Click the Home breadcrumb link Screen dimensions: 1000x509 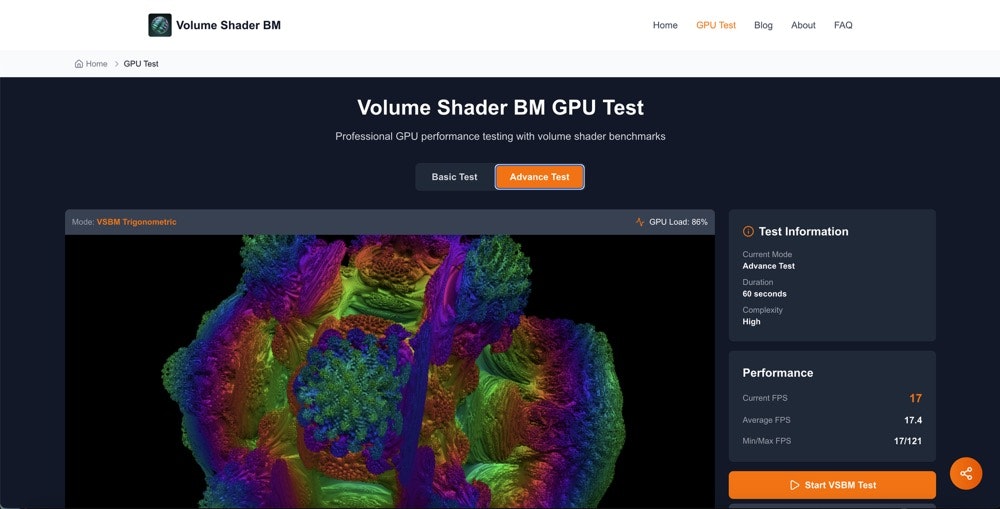point(96,64)
